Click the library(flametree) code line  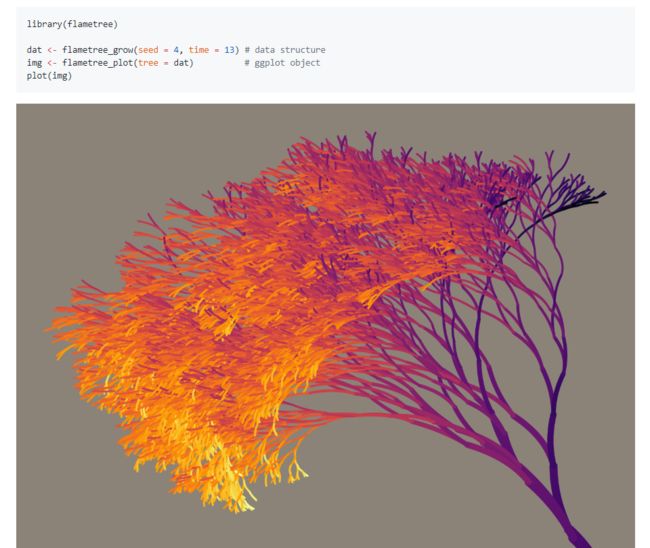[72, 24]
